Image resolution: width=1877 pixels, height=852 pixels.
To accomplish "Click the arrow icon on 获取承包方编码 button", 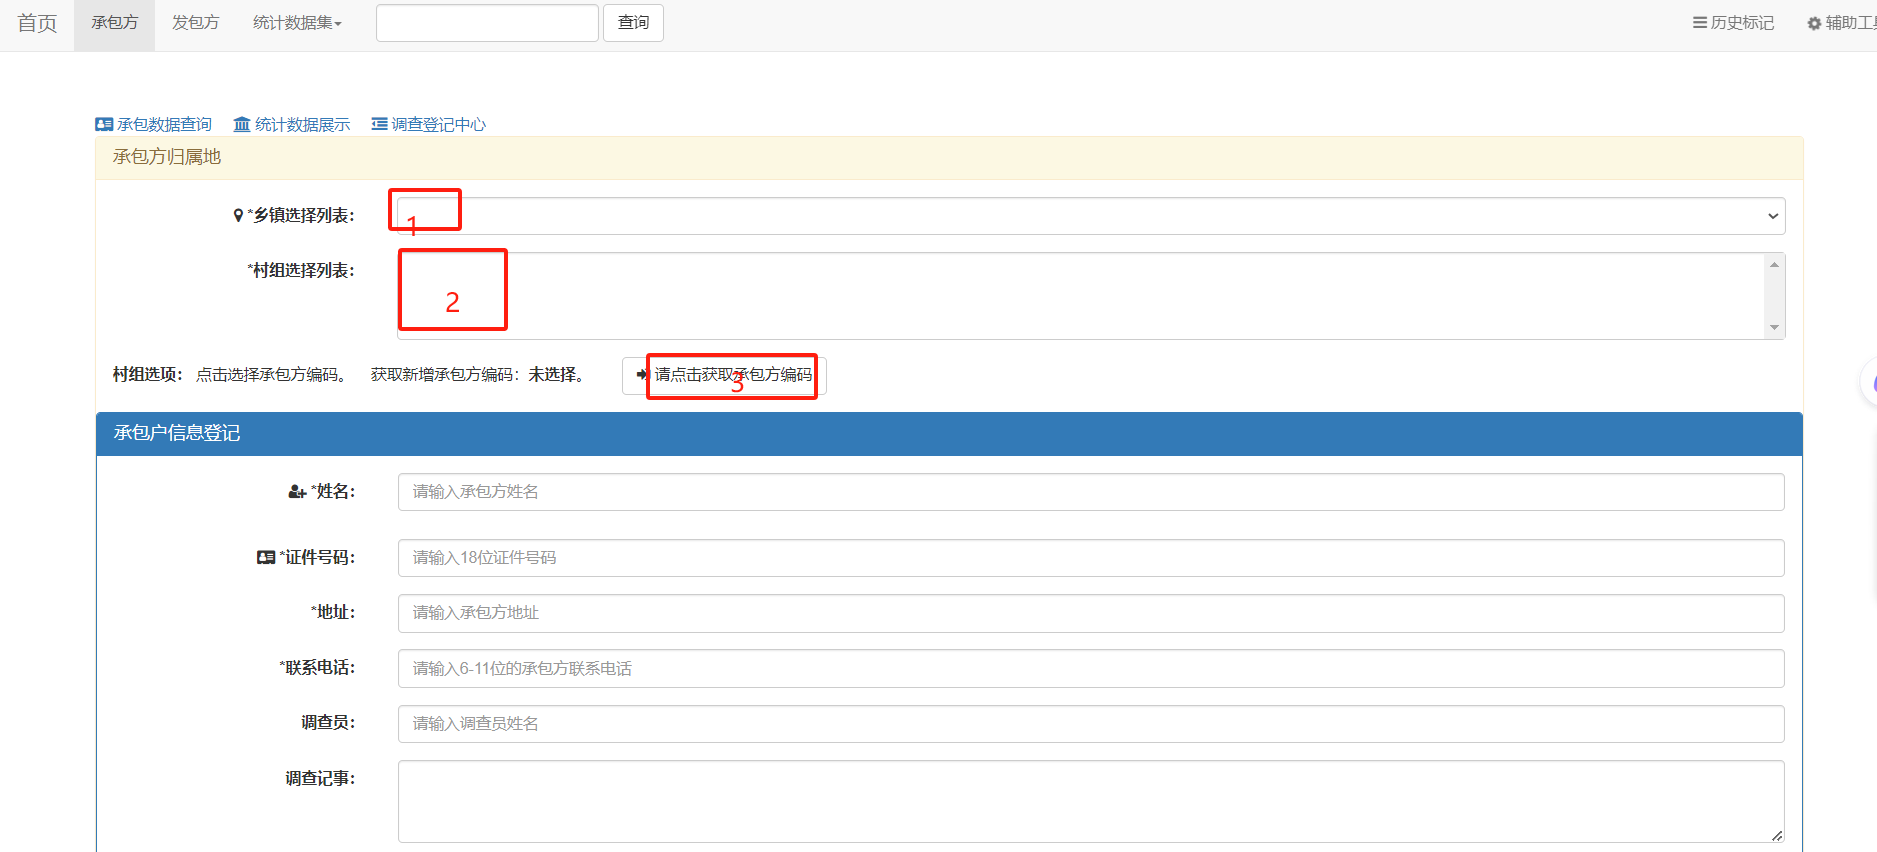I will tap(641, 375).
